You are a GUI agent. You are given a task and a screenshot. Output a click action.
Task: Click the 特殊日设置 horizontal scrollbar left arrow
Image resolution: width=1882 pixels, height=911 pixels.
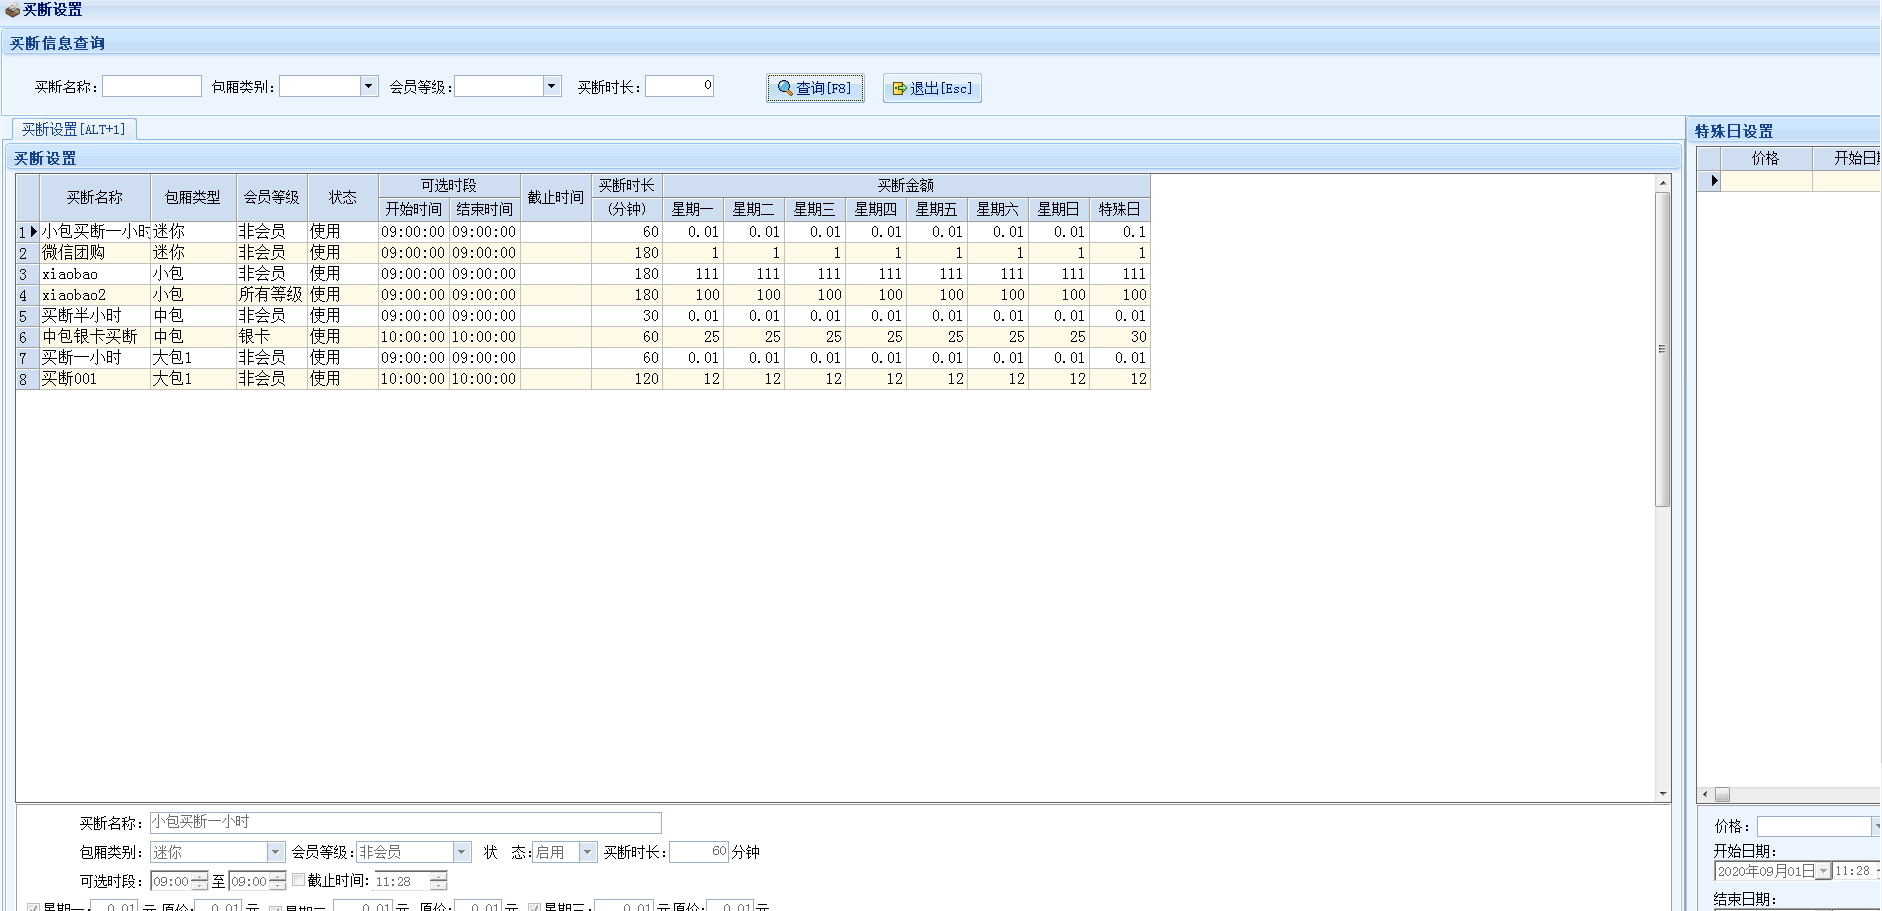point(1705,794)
